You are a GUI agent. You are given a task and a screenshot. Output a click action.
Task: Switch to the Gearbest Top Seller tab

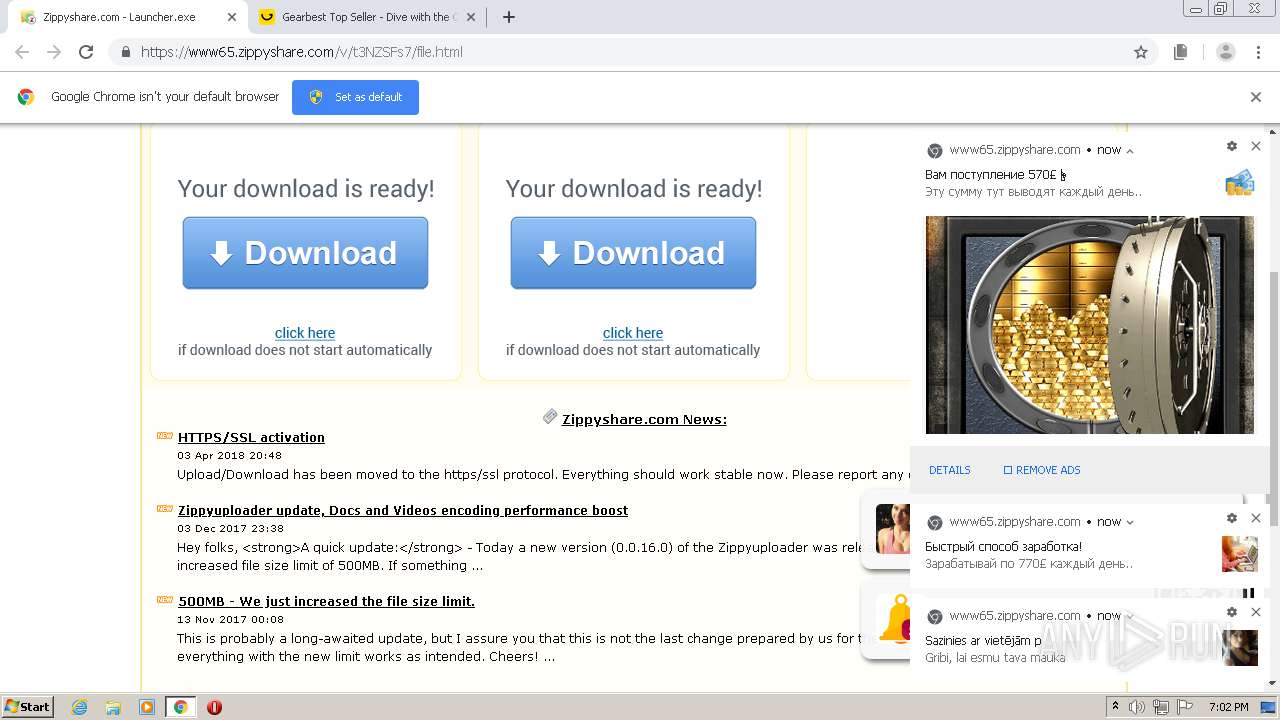pyautogui.click(x=365, y=17)
